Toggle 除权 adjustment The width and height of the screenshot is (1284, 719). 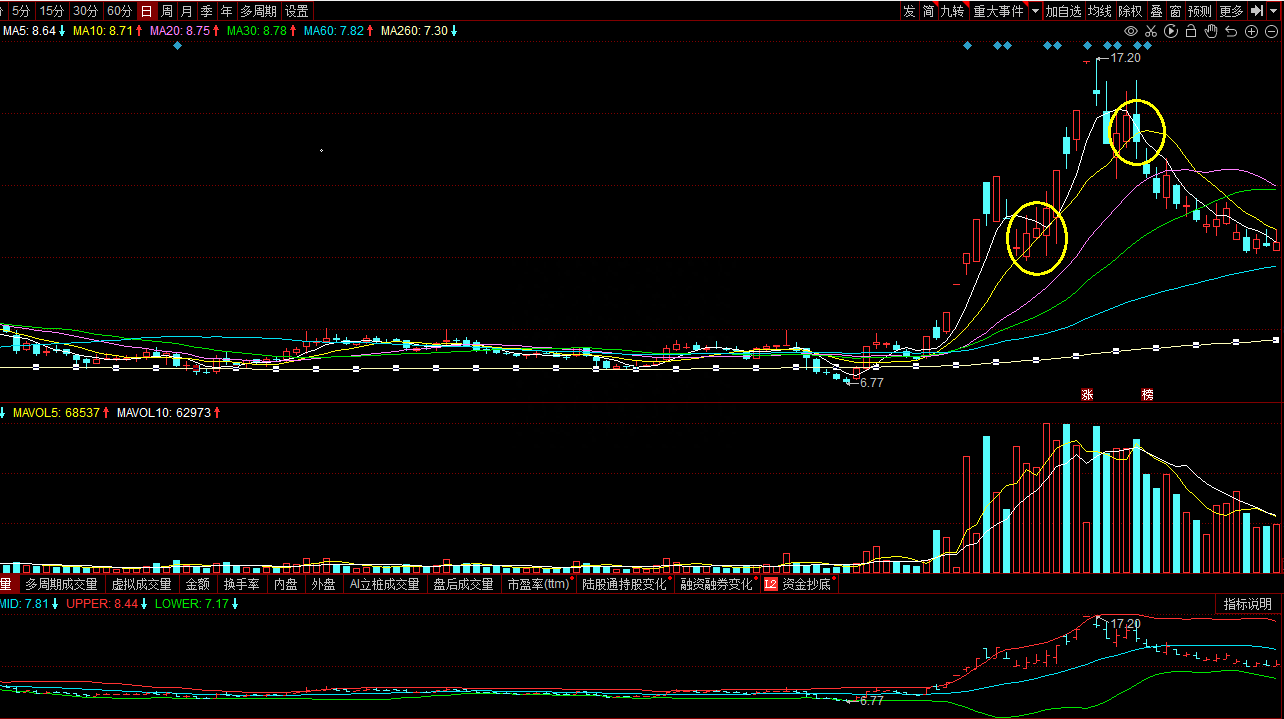pyautogui.click(x=1130, y=11)
